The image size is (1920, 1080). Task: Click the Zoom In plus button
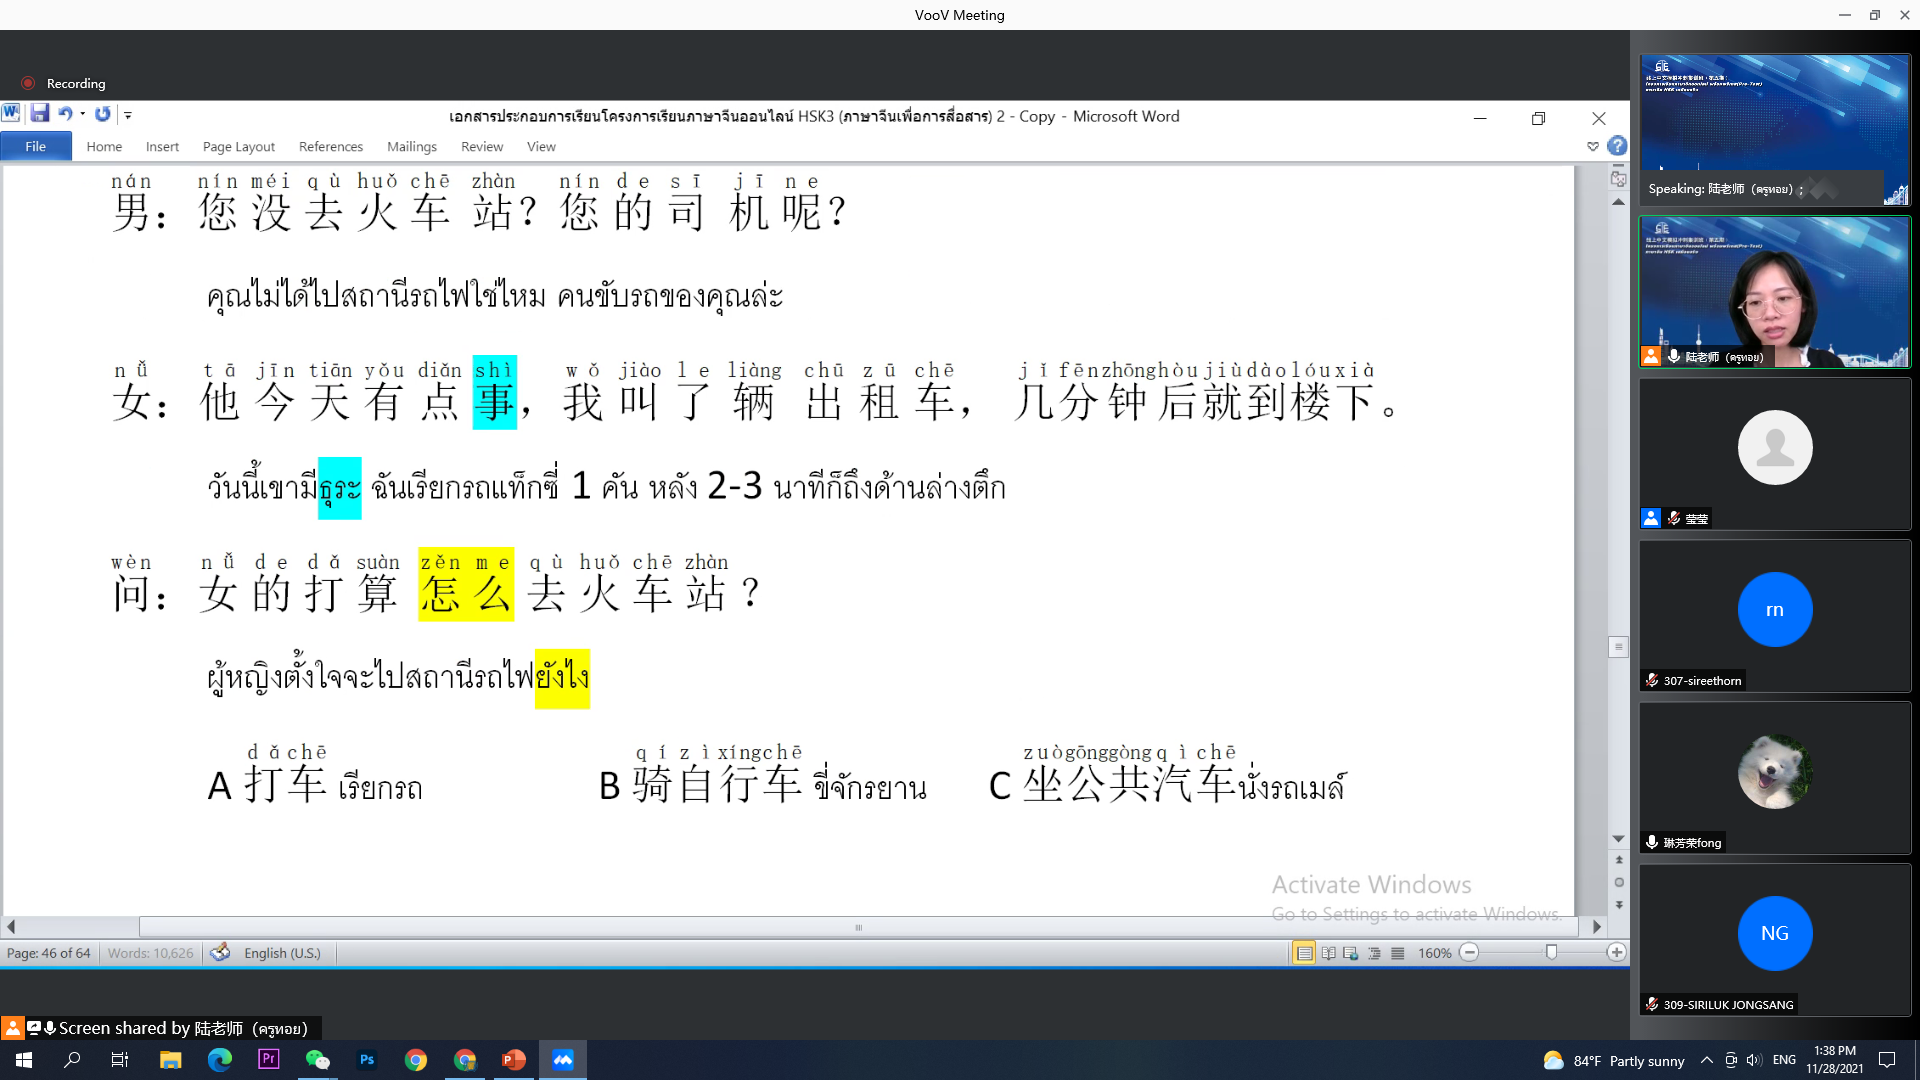click(x=1616, y=953)
